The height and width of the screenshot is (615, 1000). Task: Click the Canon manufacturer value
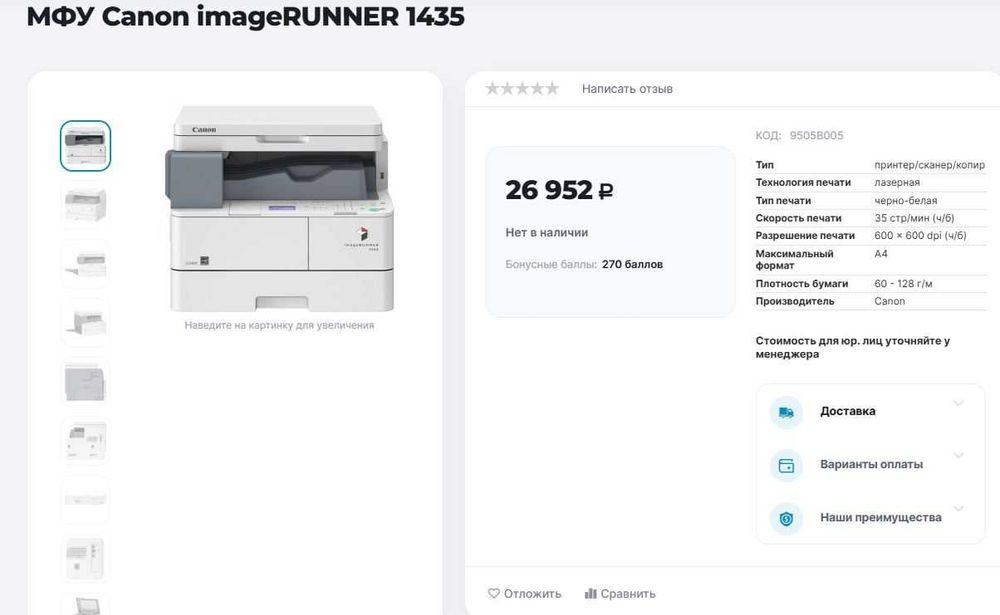889,301
